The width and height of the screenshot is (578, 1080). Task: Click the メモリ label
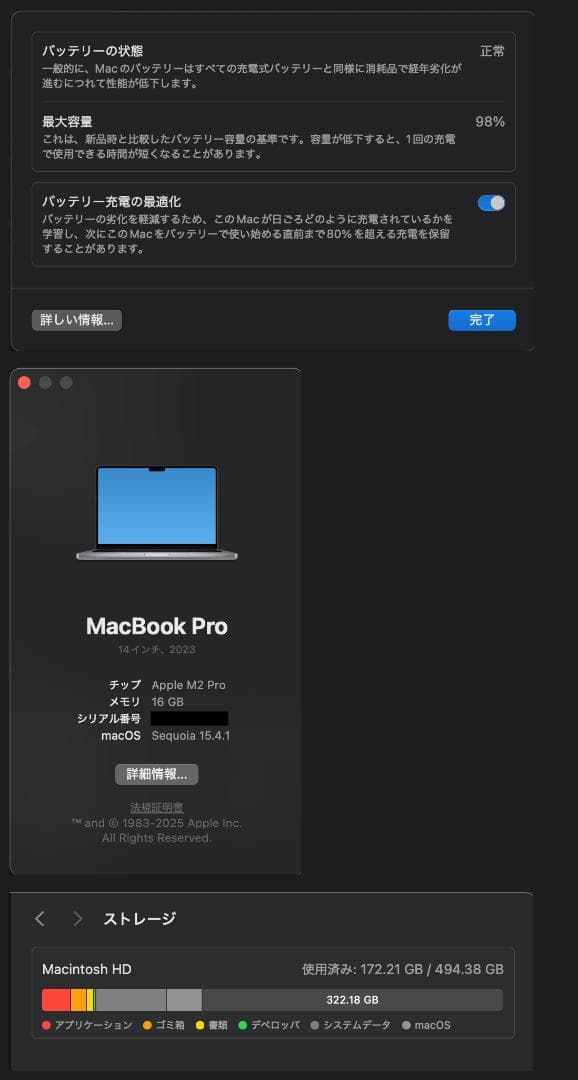[125, 702]
